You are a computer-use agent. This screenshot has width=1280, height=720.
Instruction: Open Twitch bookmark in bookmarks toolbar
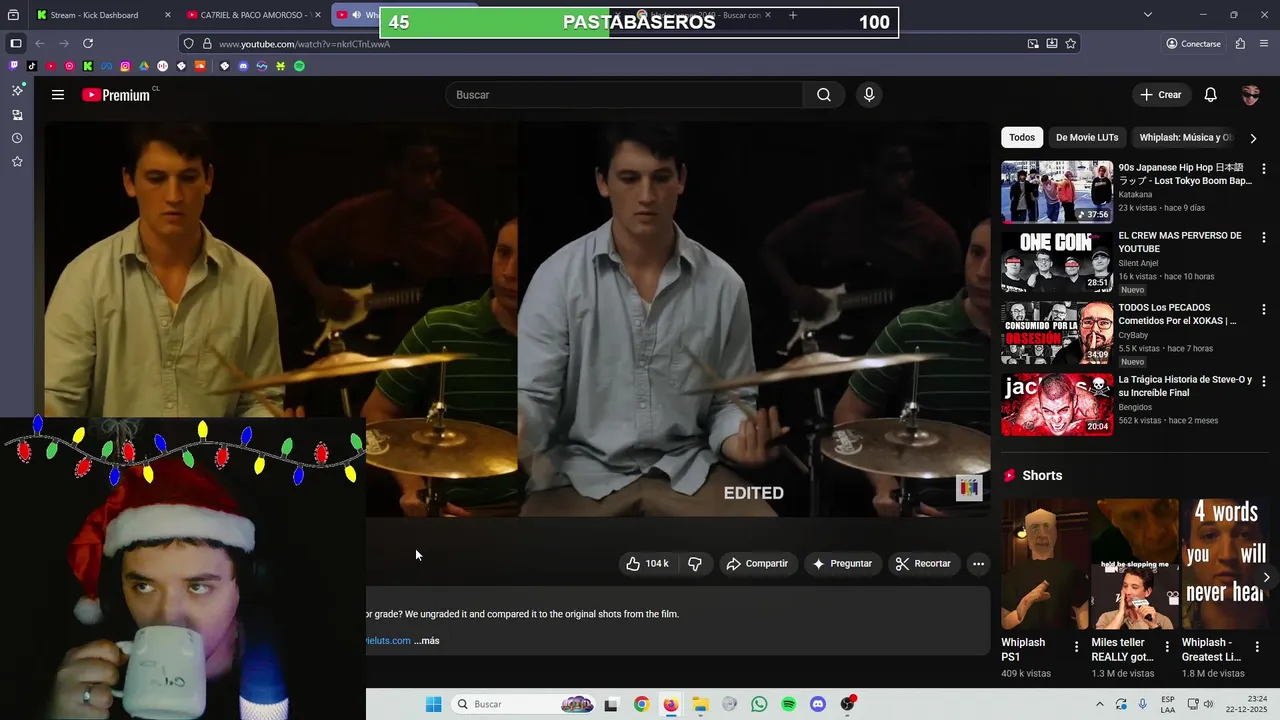13,66
